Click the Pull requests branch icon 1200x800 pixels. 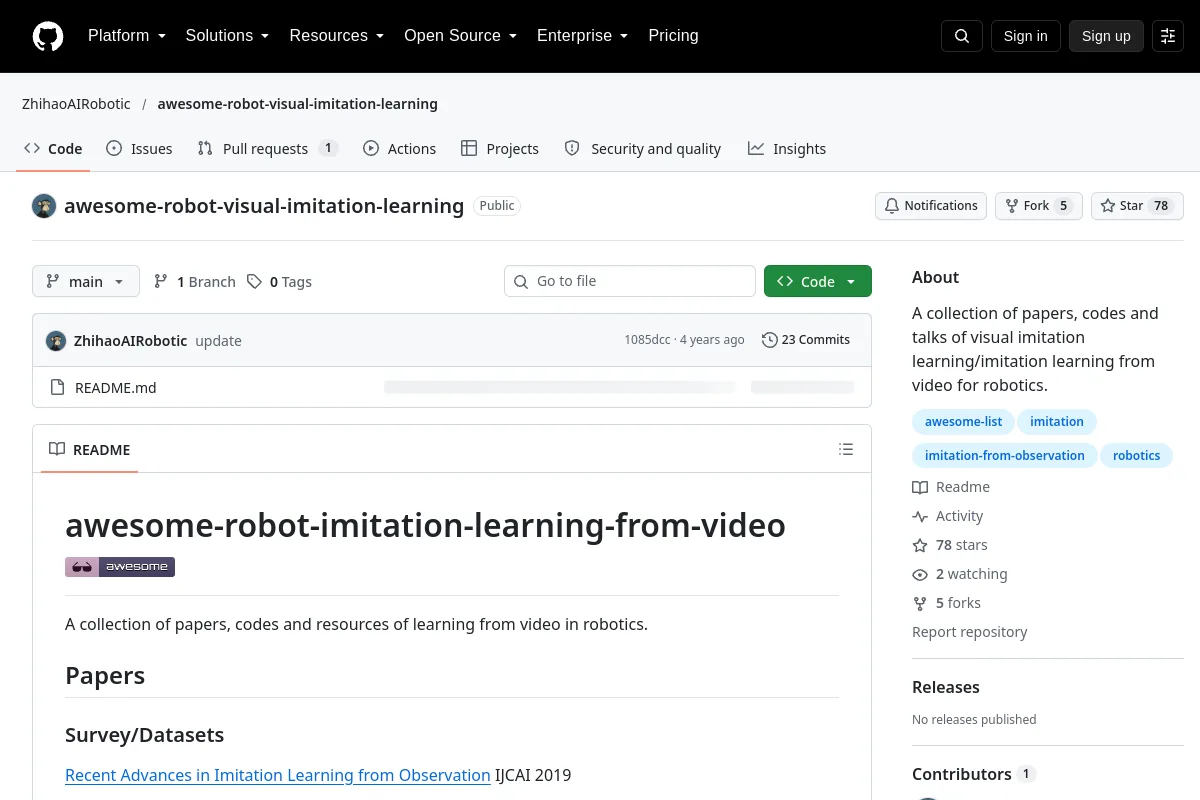coord(205,148)
